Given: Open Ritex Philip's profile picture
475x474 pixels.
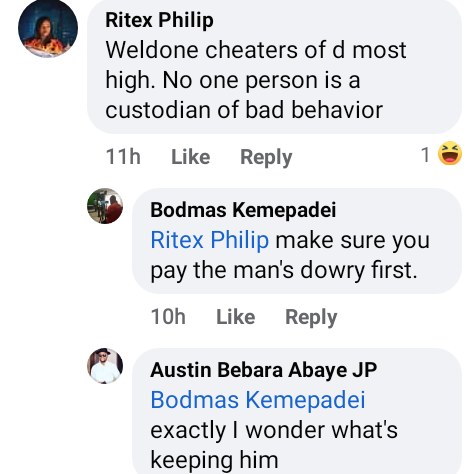Looking at the screenshot, I should tap(48, 28).
